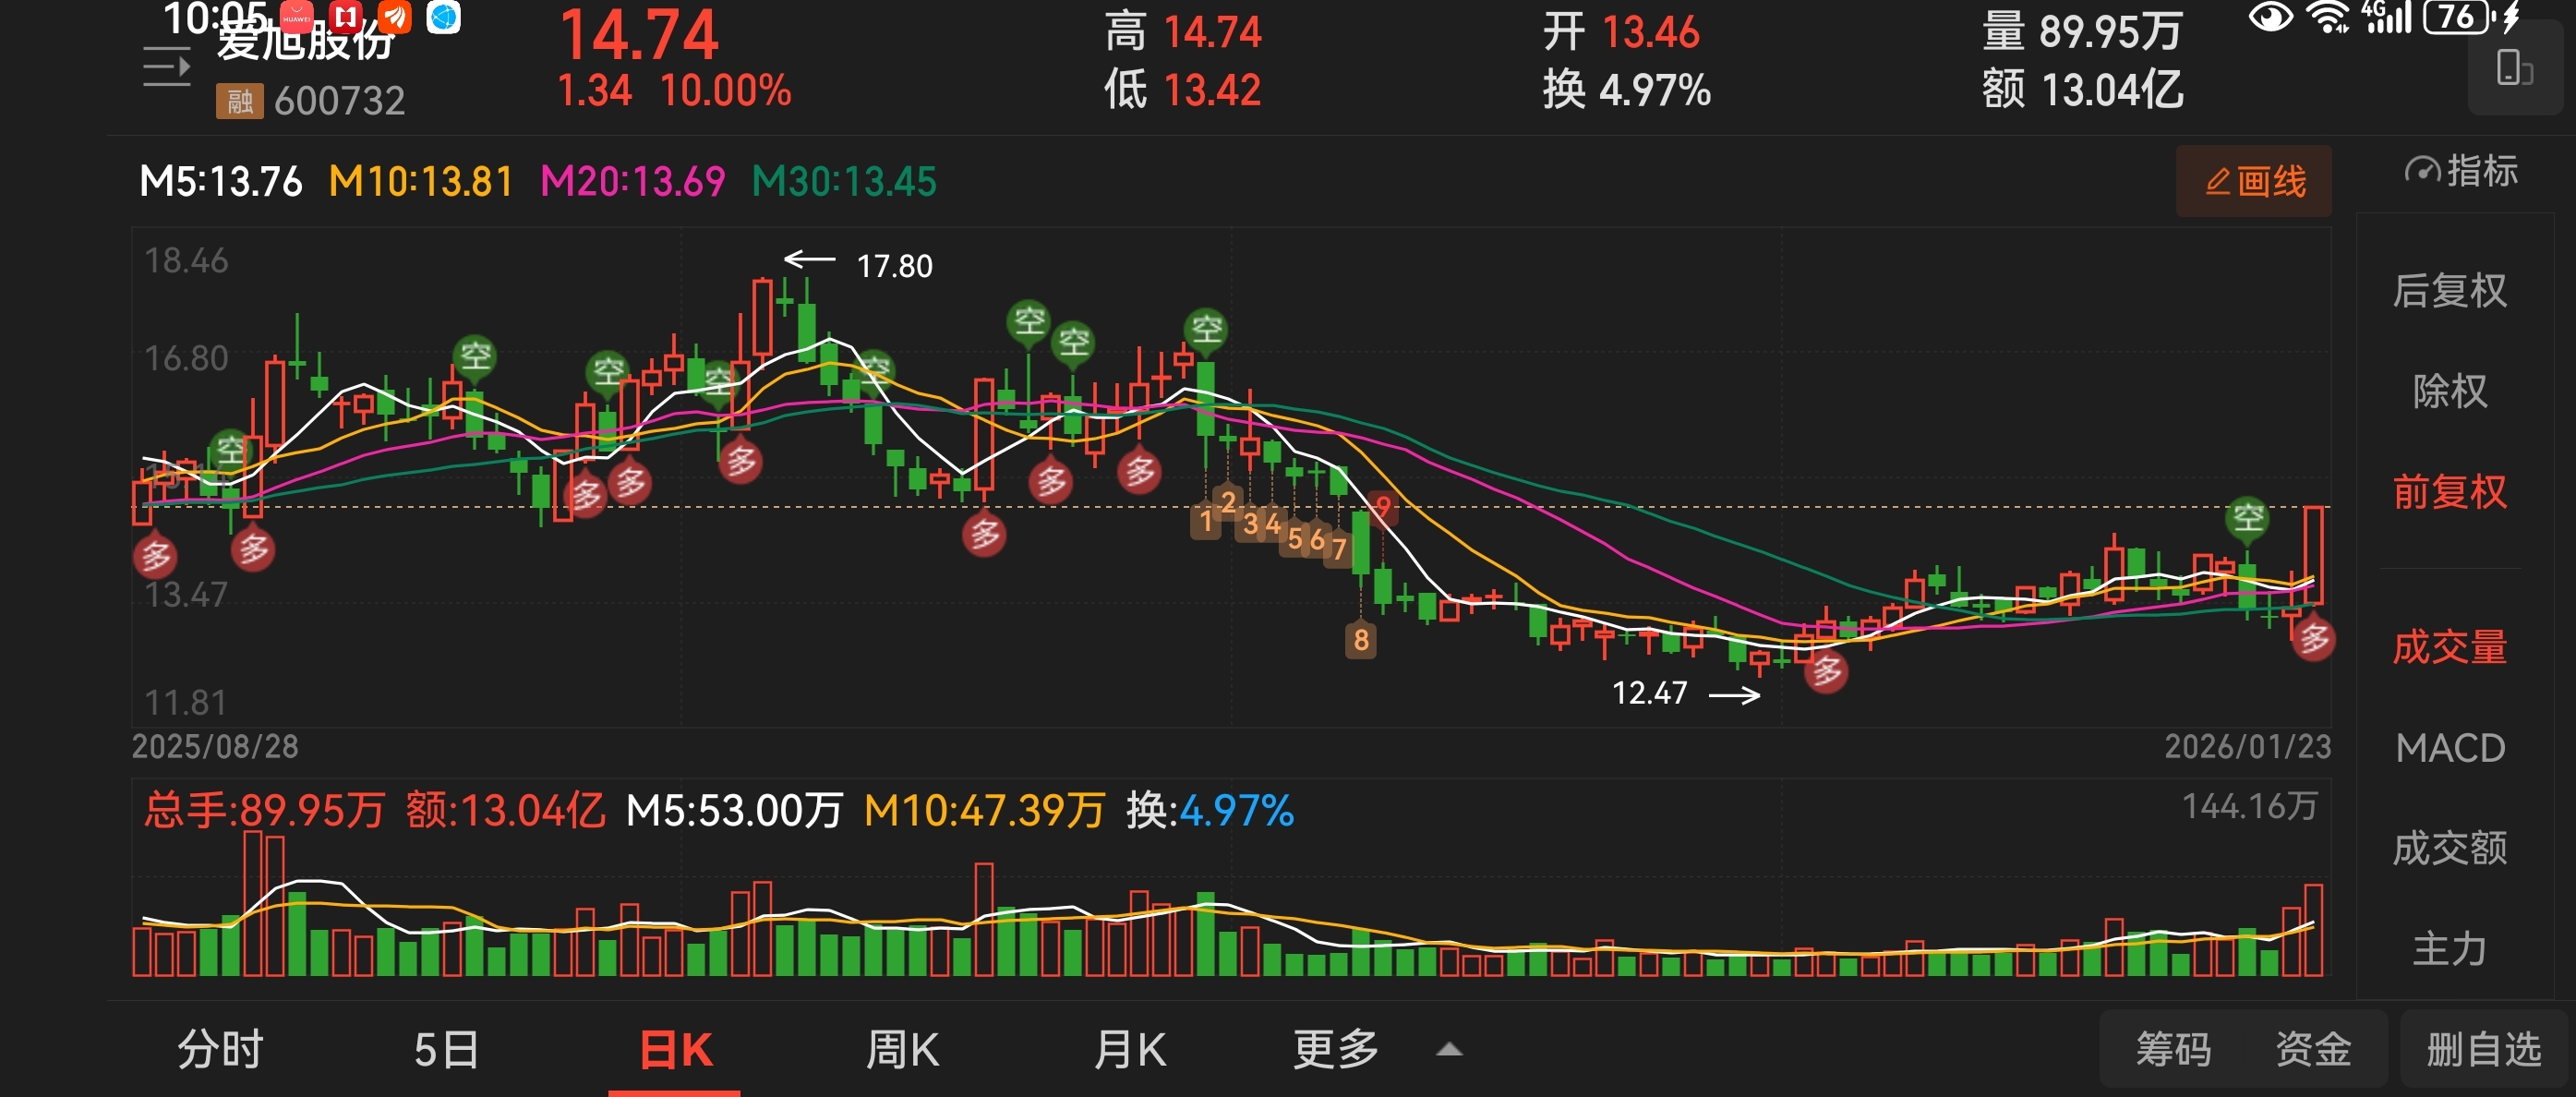Click the 资金 capital flow button
Image resolution: width=2576 pixels, height=1097 pixels.
coord(2313,1049)
